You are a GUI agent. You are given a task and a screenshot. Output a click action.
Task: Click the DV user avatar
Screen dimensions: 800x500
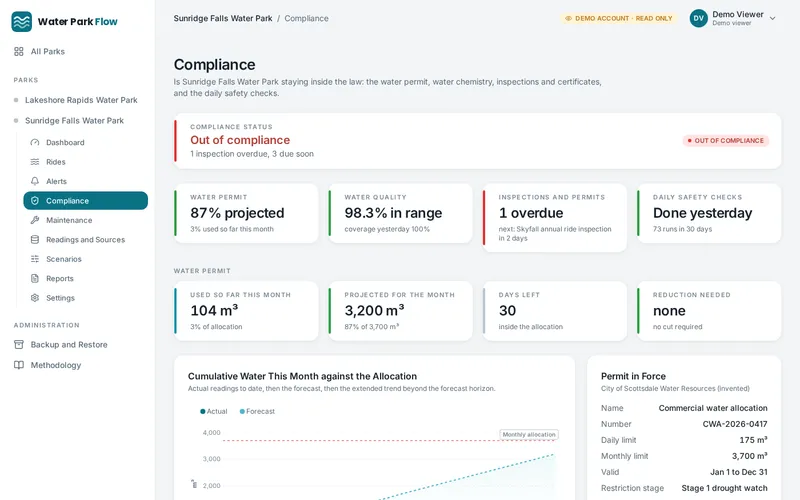click(698, 18)
